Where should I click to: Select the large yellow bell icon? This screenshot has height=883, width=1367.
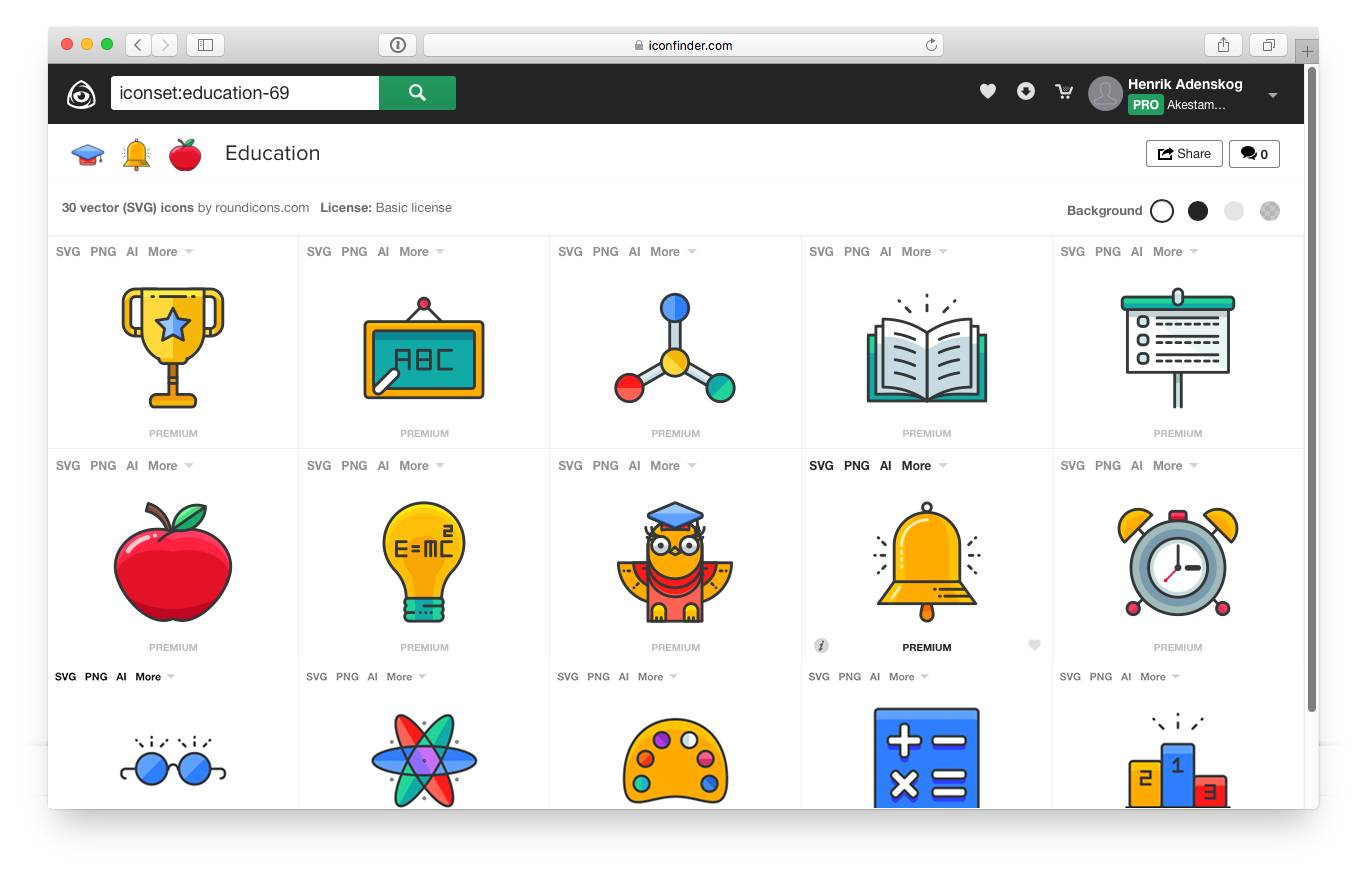point(927,562)
